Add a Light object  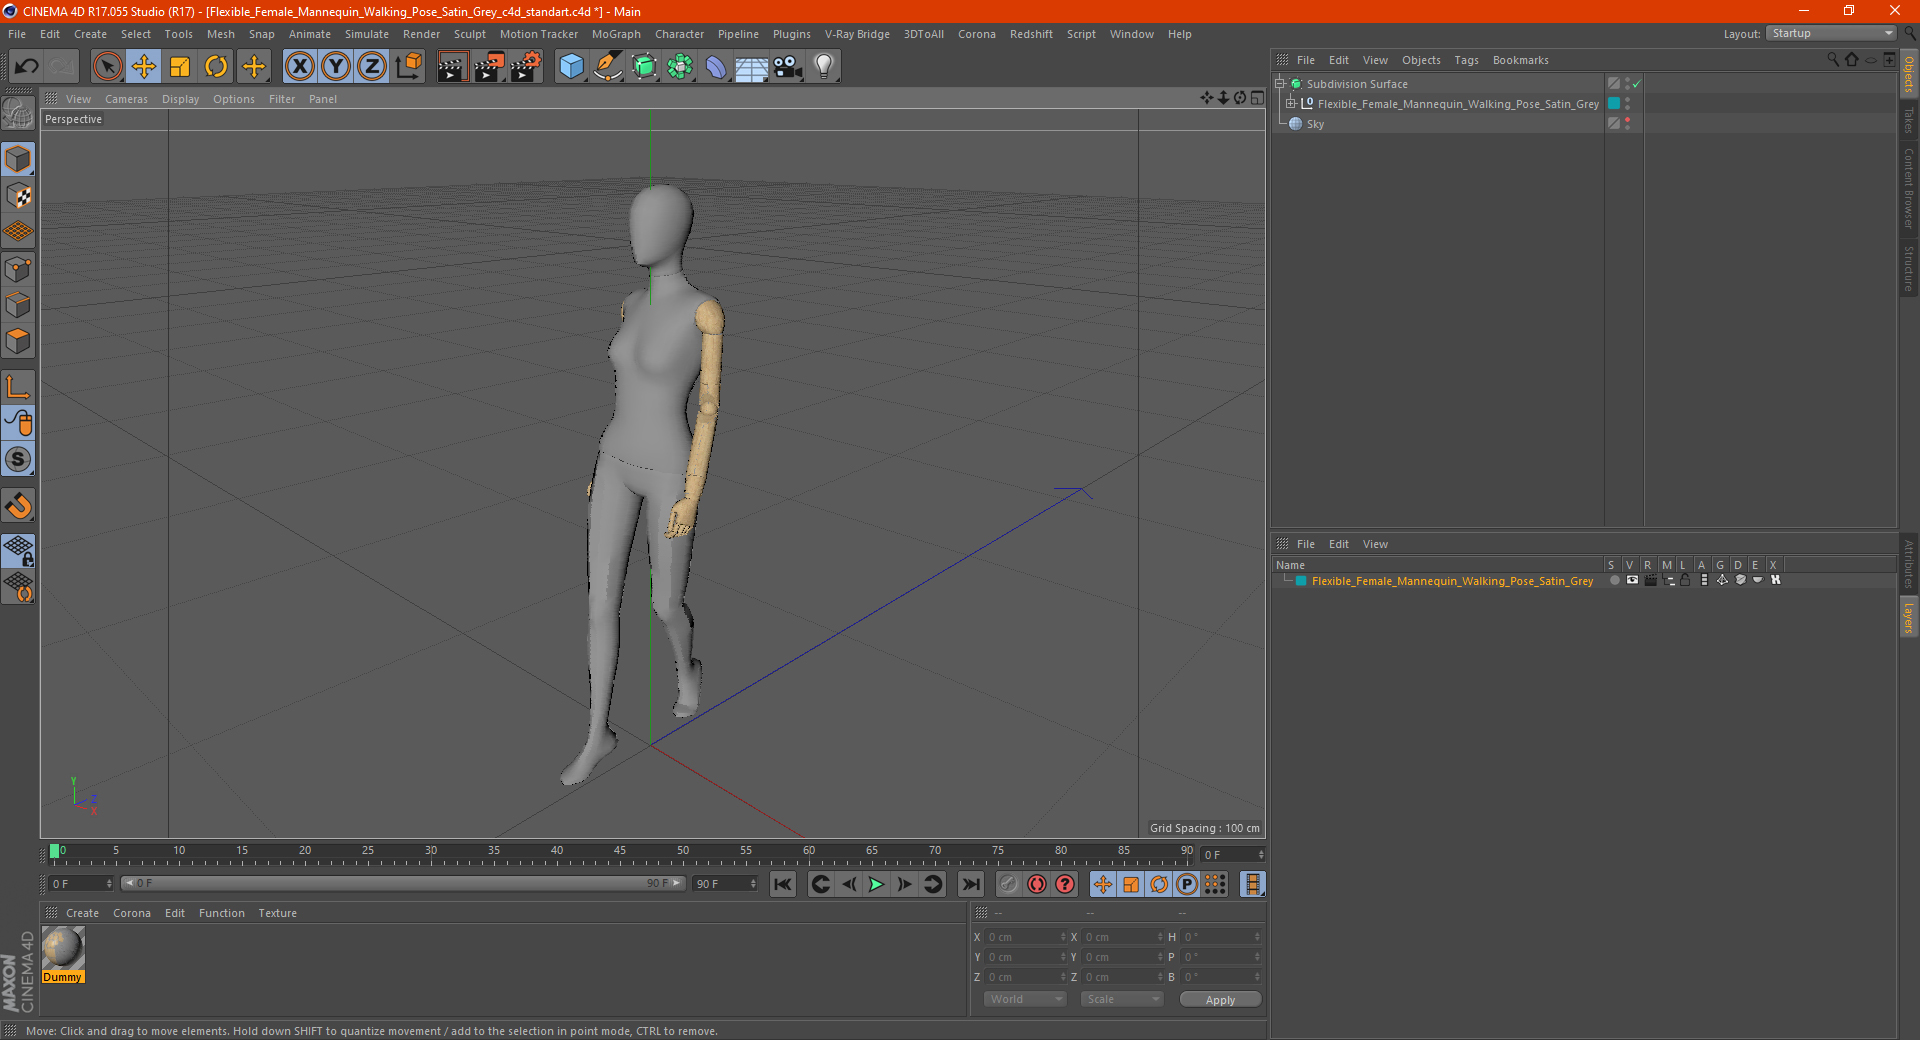824,67
